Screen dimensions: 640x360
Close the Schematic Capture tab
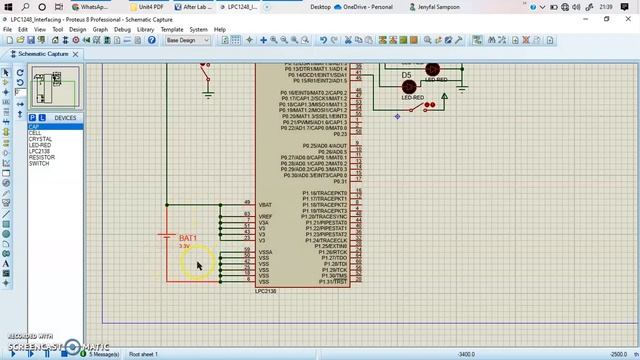[76, 54]
